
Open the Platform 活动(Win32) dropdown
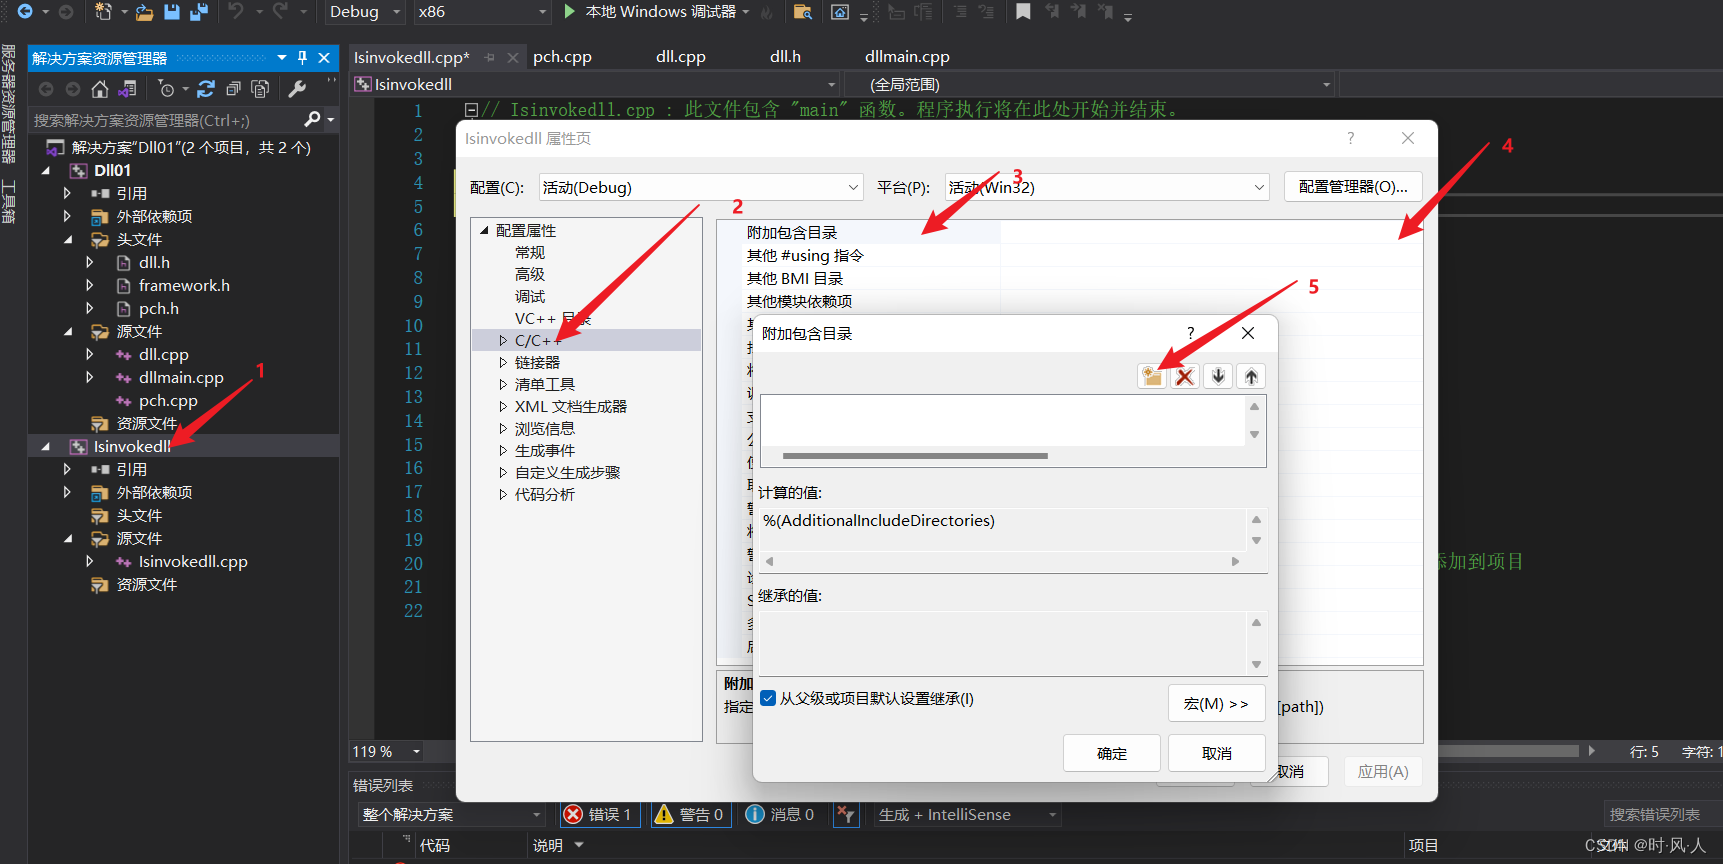(1107, 187)
